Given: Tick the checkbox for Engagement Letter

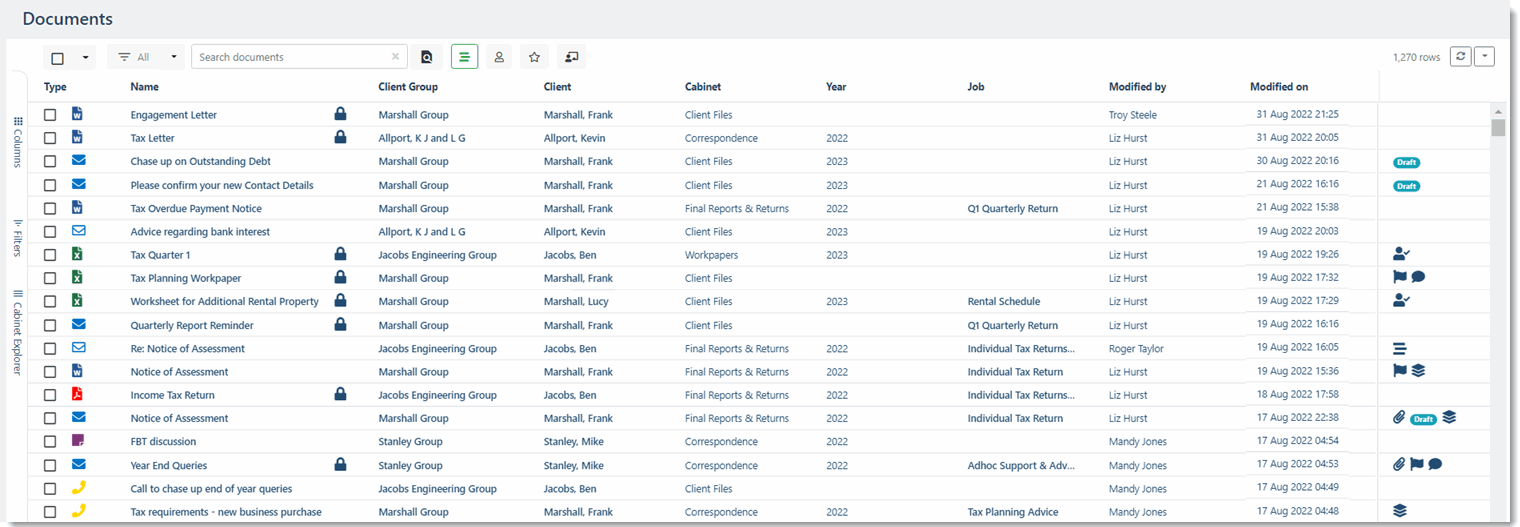Looking at the screenshot, I should (50, 115).
